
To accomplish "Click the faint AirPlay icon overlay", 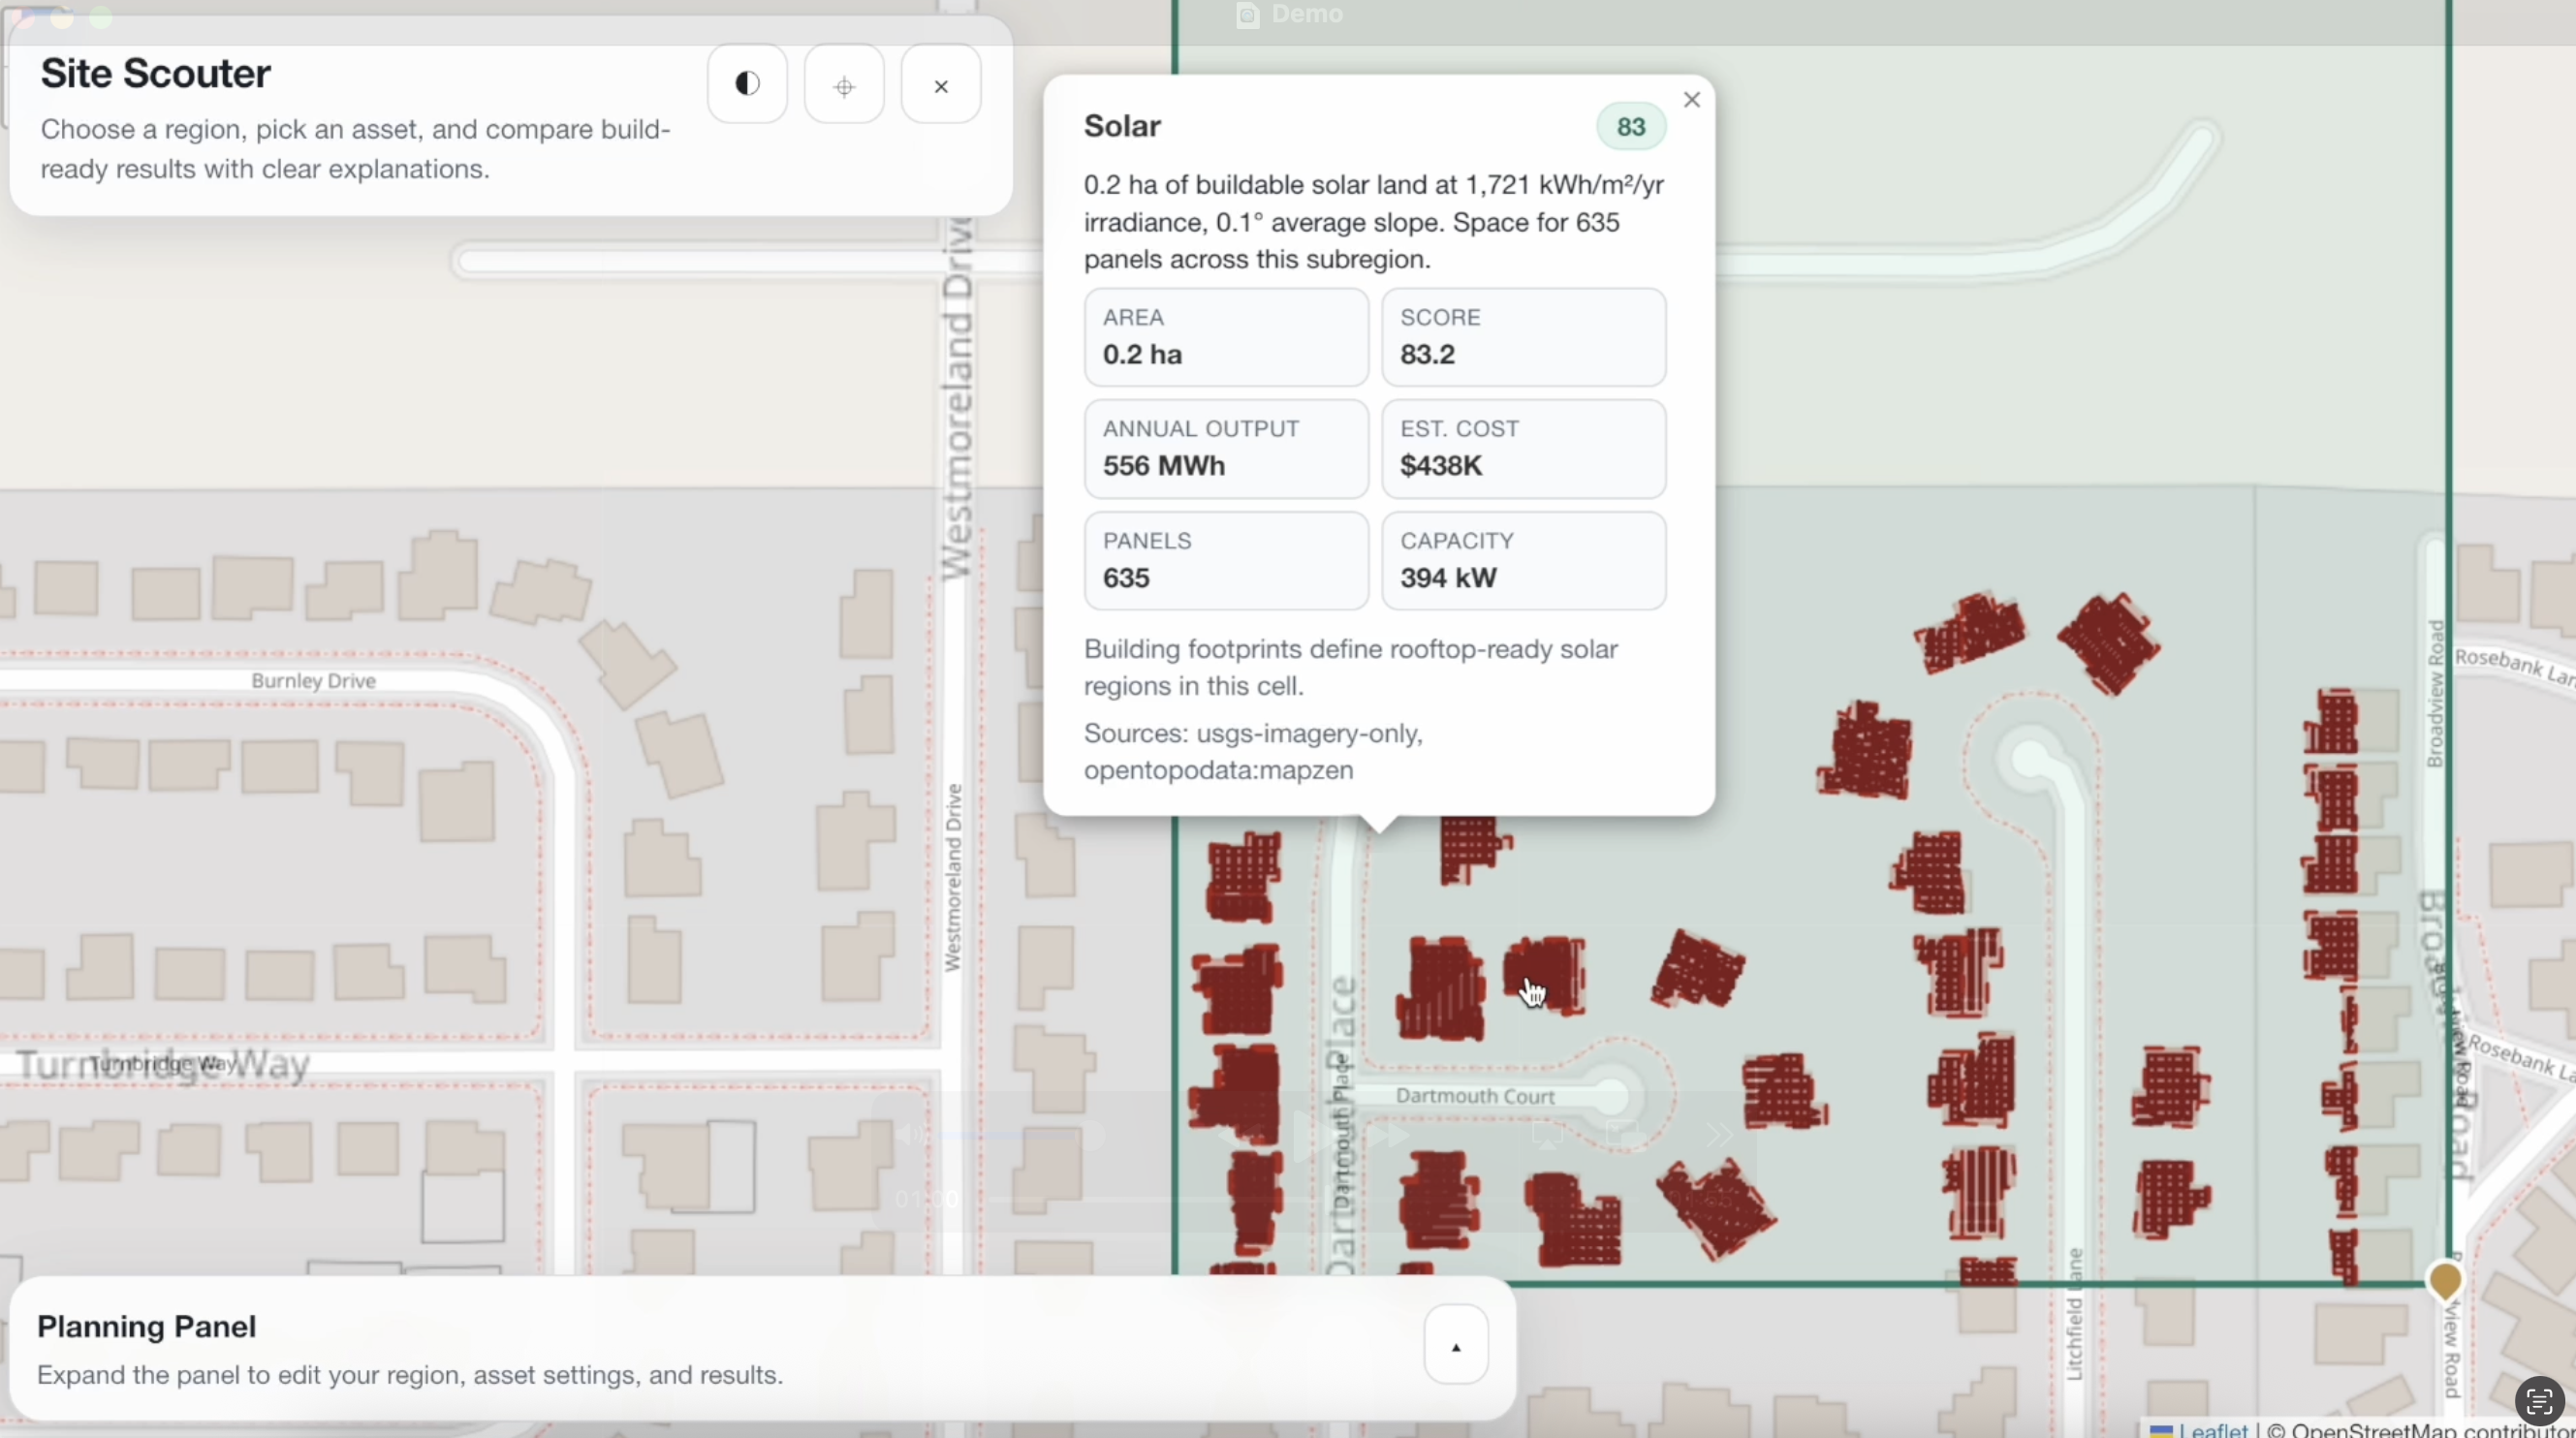I will (x=1547, y=1135).
